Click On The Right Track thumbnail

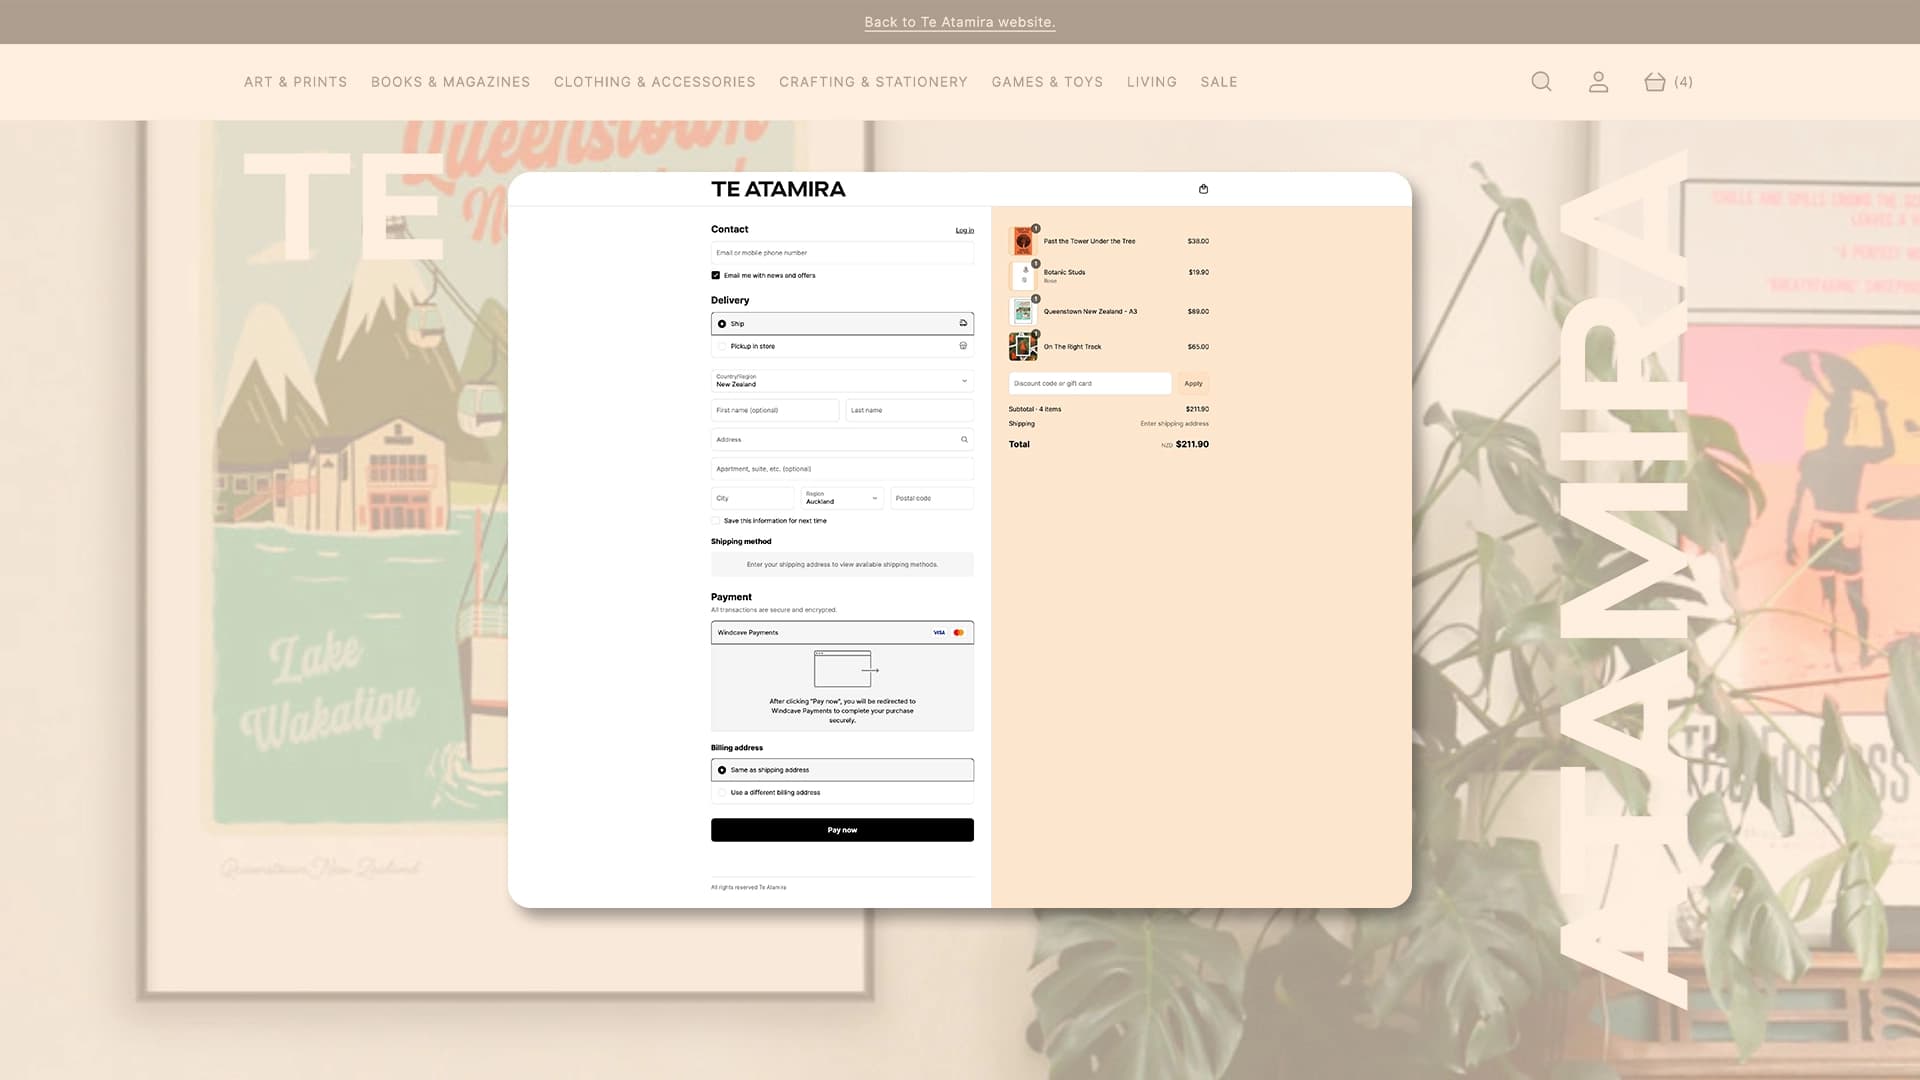point(1023,346)
